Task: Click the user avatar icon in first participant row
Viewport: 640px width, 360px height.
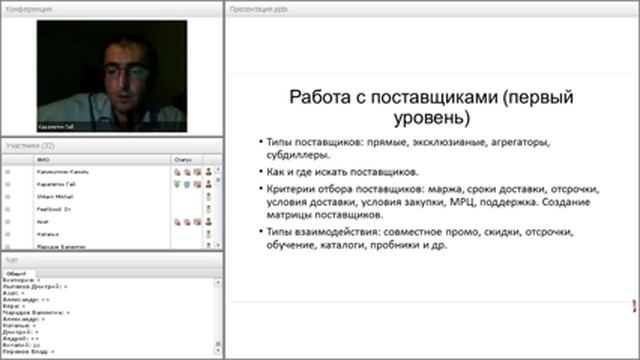Action: click(209, 172)
